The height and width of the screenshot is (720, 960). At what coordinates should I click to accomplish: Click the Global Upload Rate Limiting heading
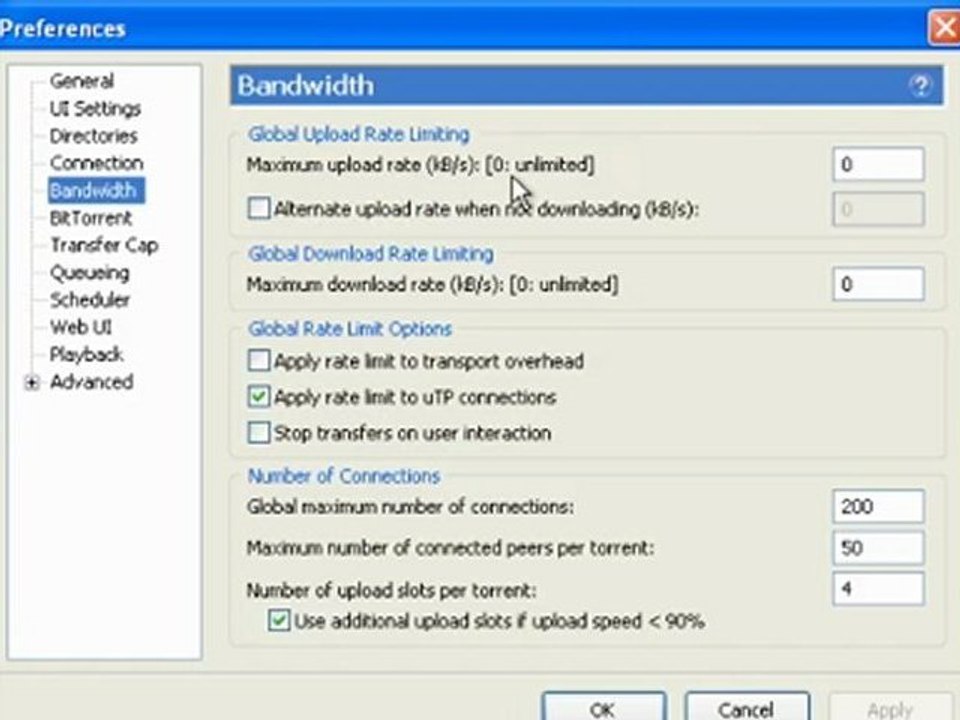point(359,134)
